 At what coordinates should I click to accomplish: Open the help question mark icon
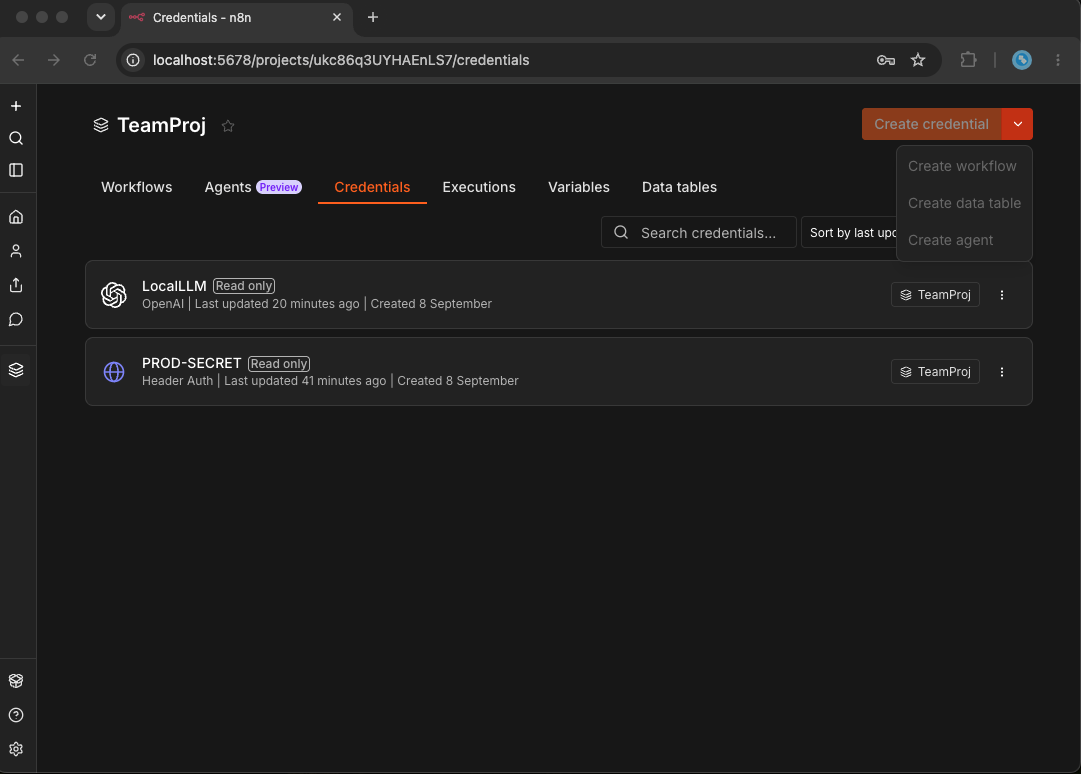tap(16, 715)
